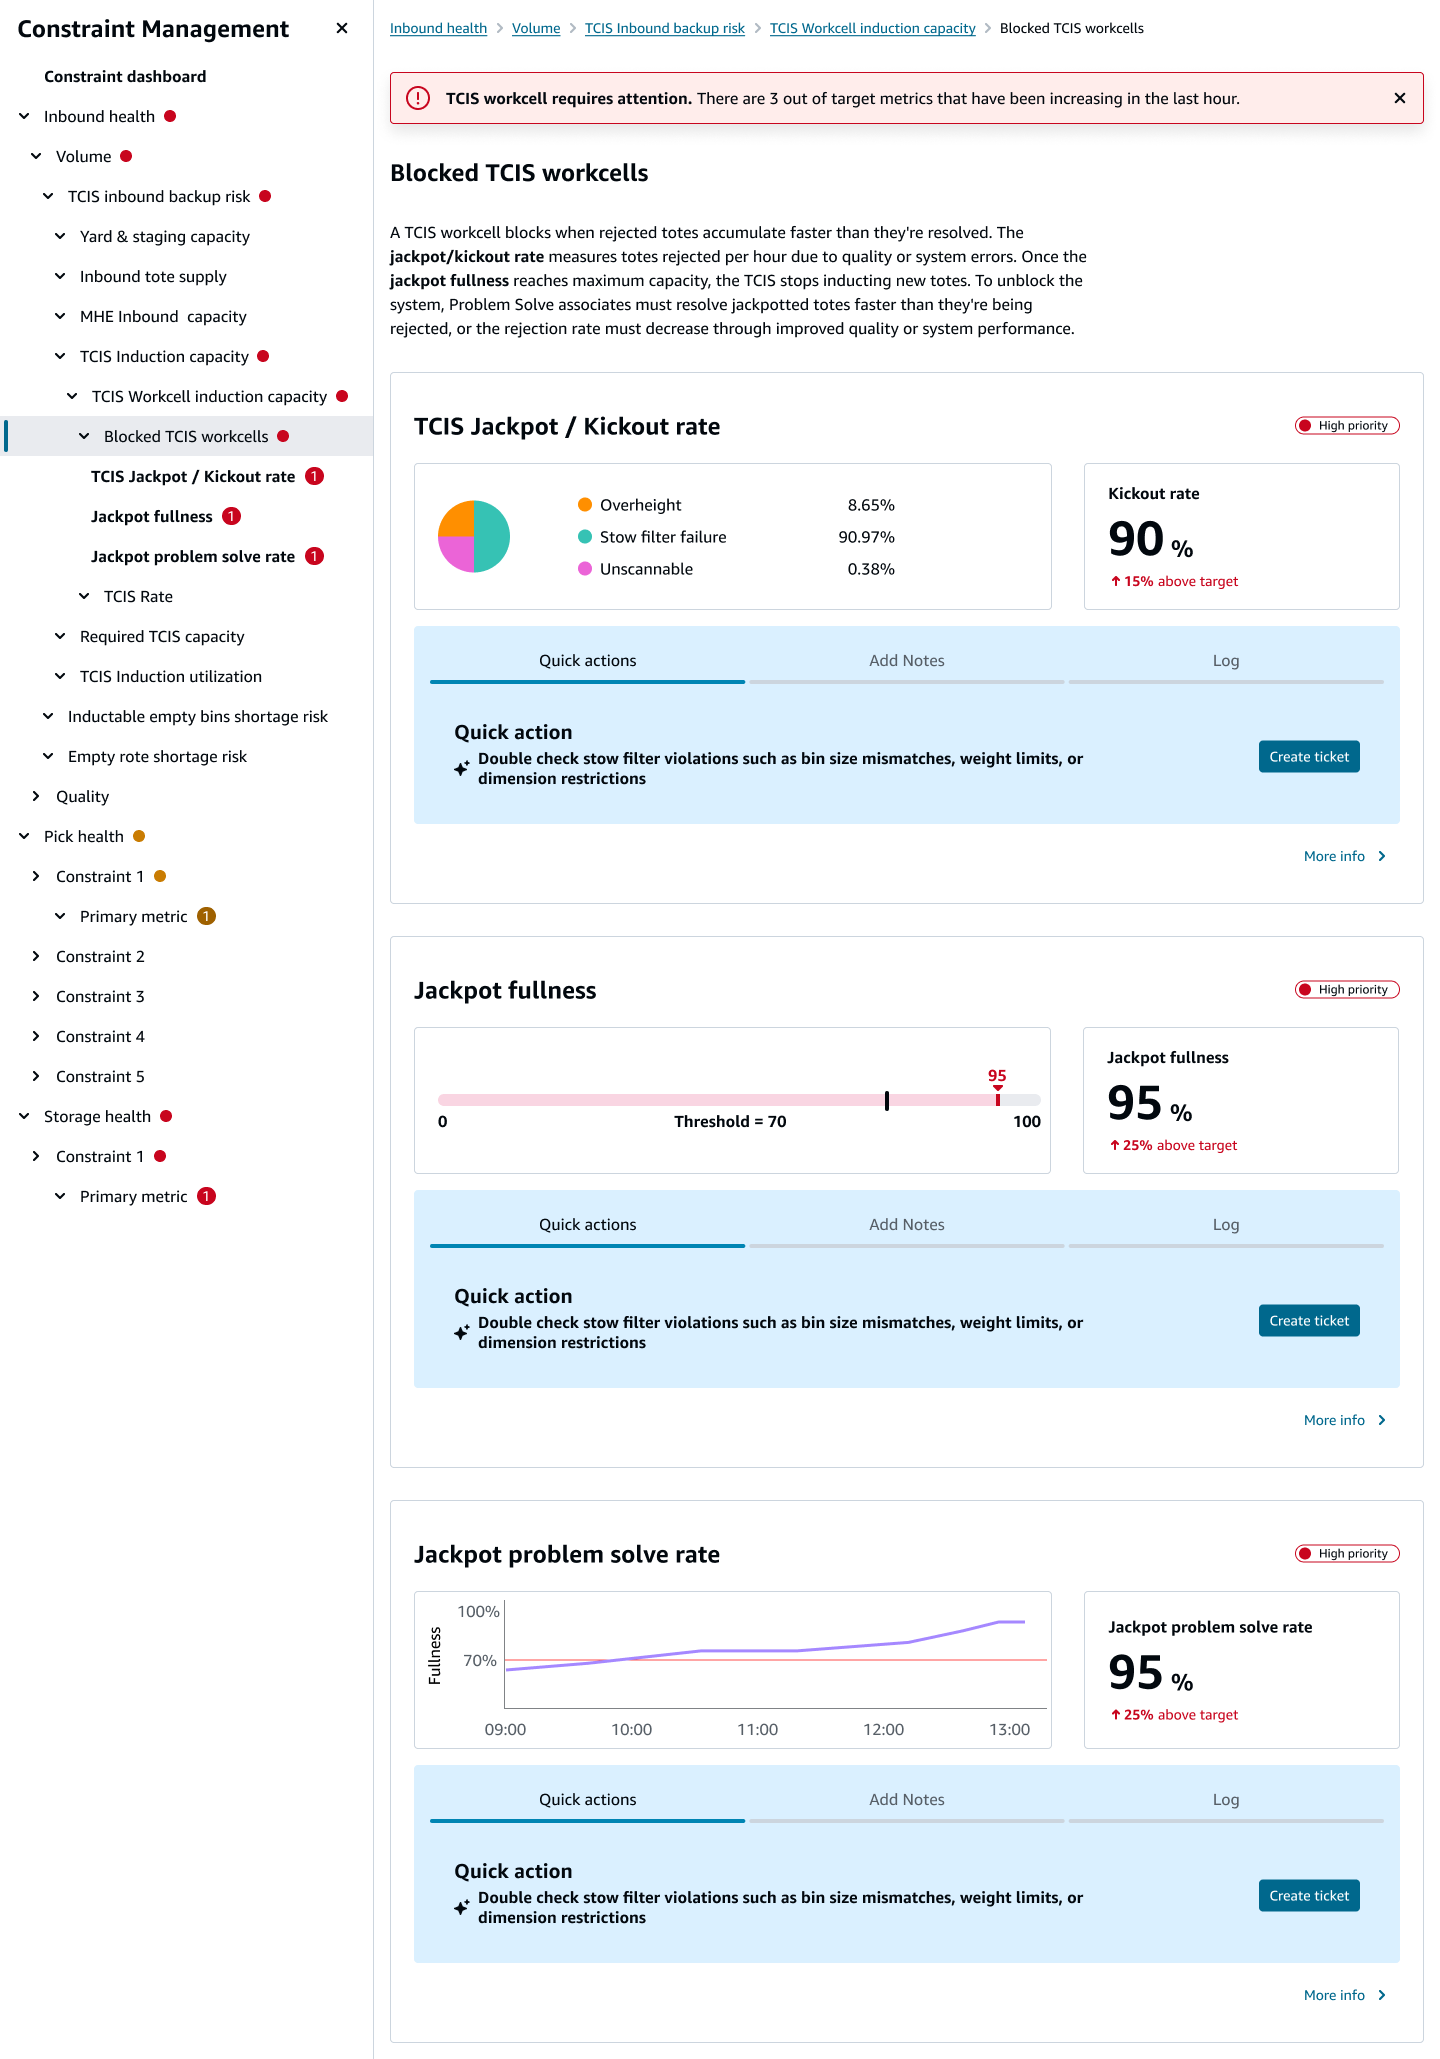The height and width of the screenshot is (2059, 1440).
Task: Click the red badge next to TCIS Jackpot / Kickout rate
Action: coord(314,476)
